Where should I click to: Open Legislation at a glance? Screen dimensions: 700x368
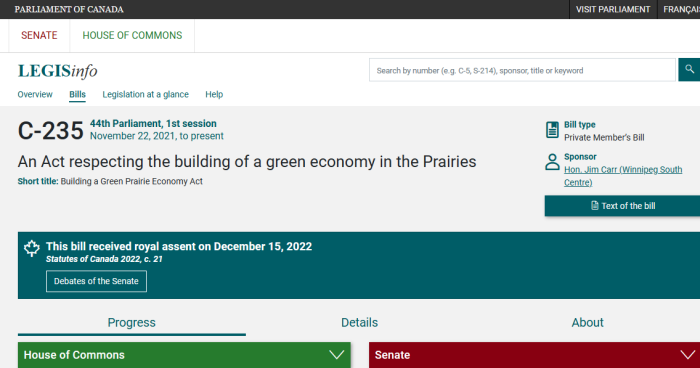146,94
